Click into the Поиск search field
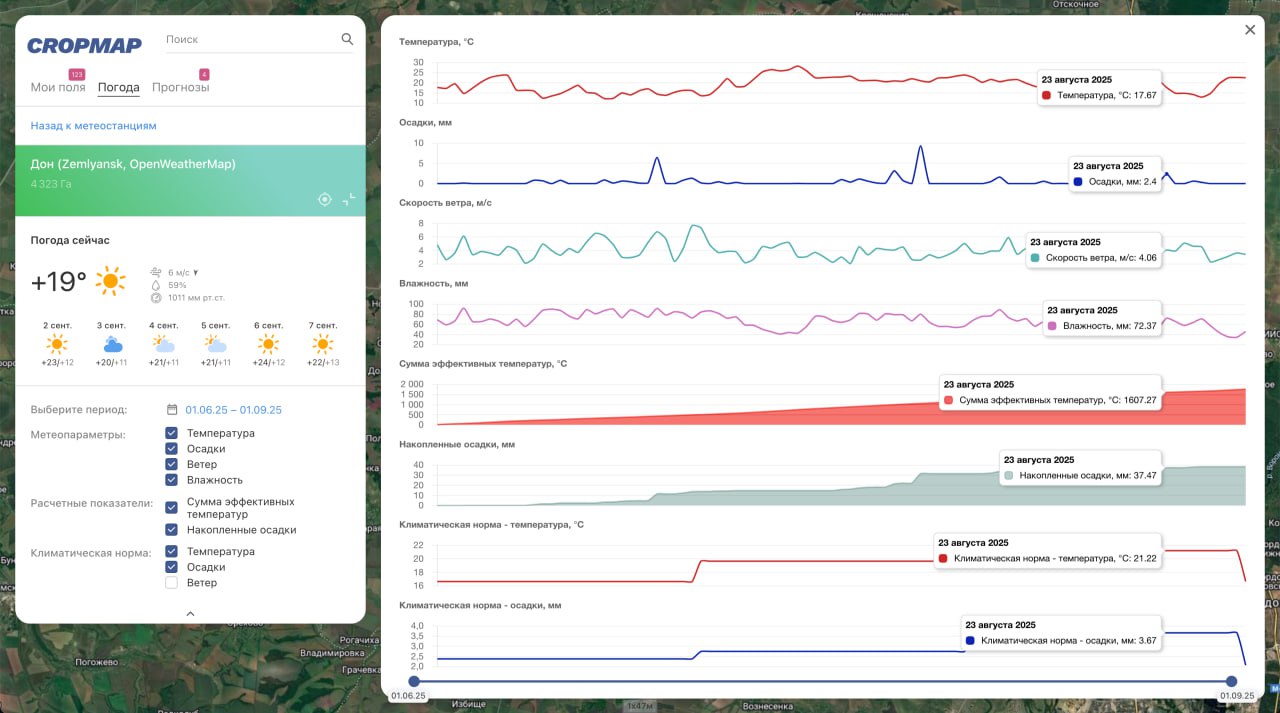Screen dimensions: 1280x713 (x=250, y=40)
